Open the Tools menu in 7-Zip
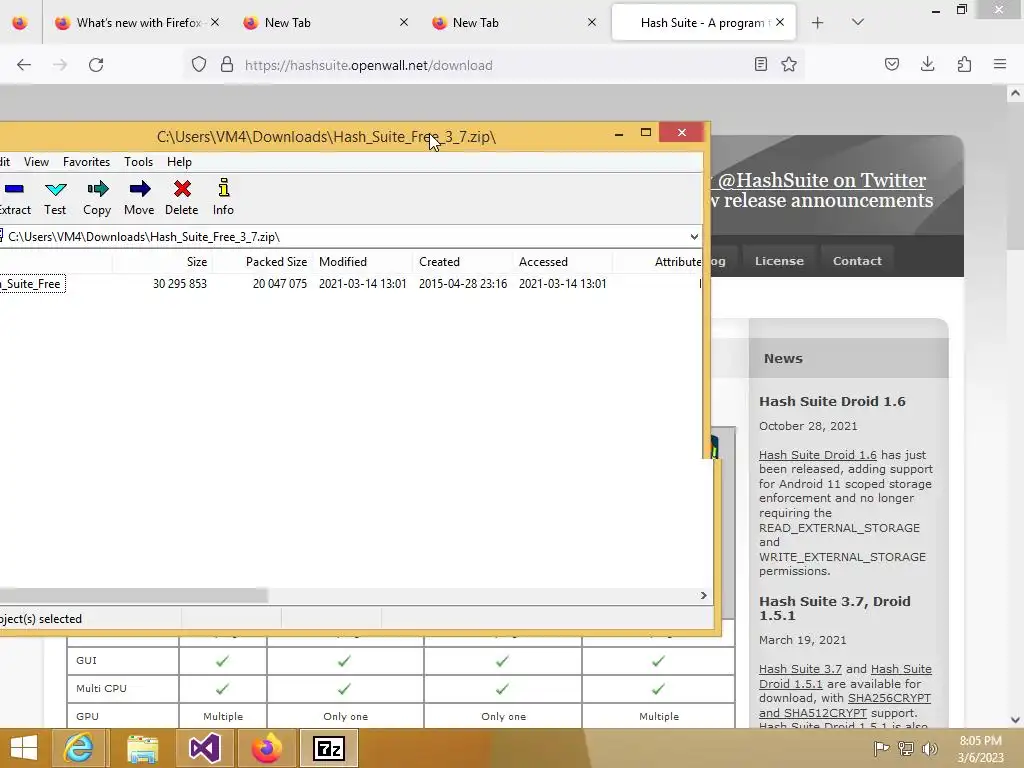 click(138, 162)
